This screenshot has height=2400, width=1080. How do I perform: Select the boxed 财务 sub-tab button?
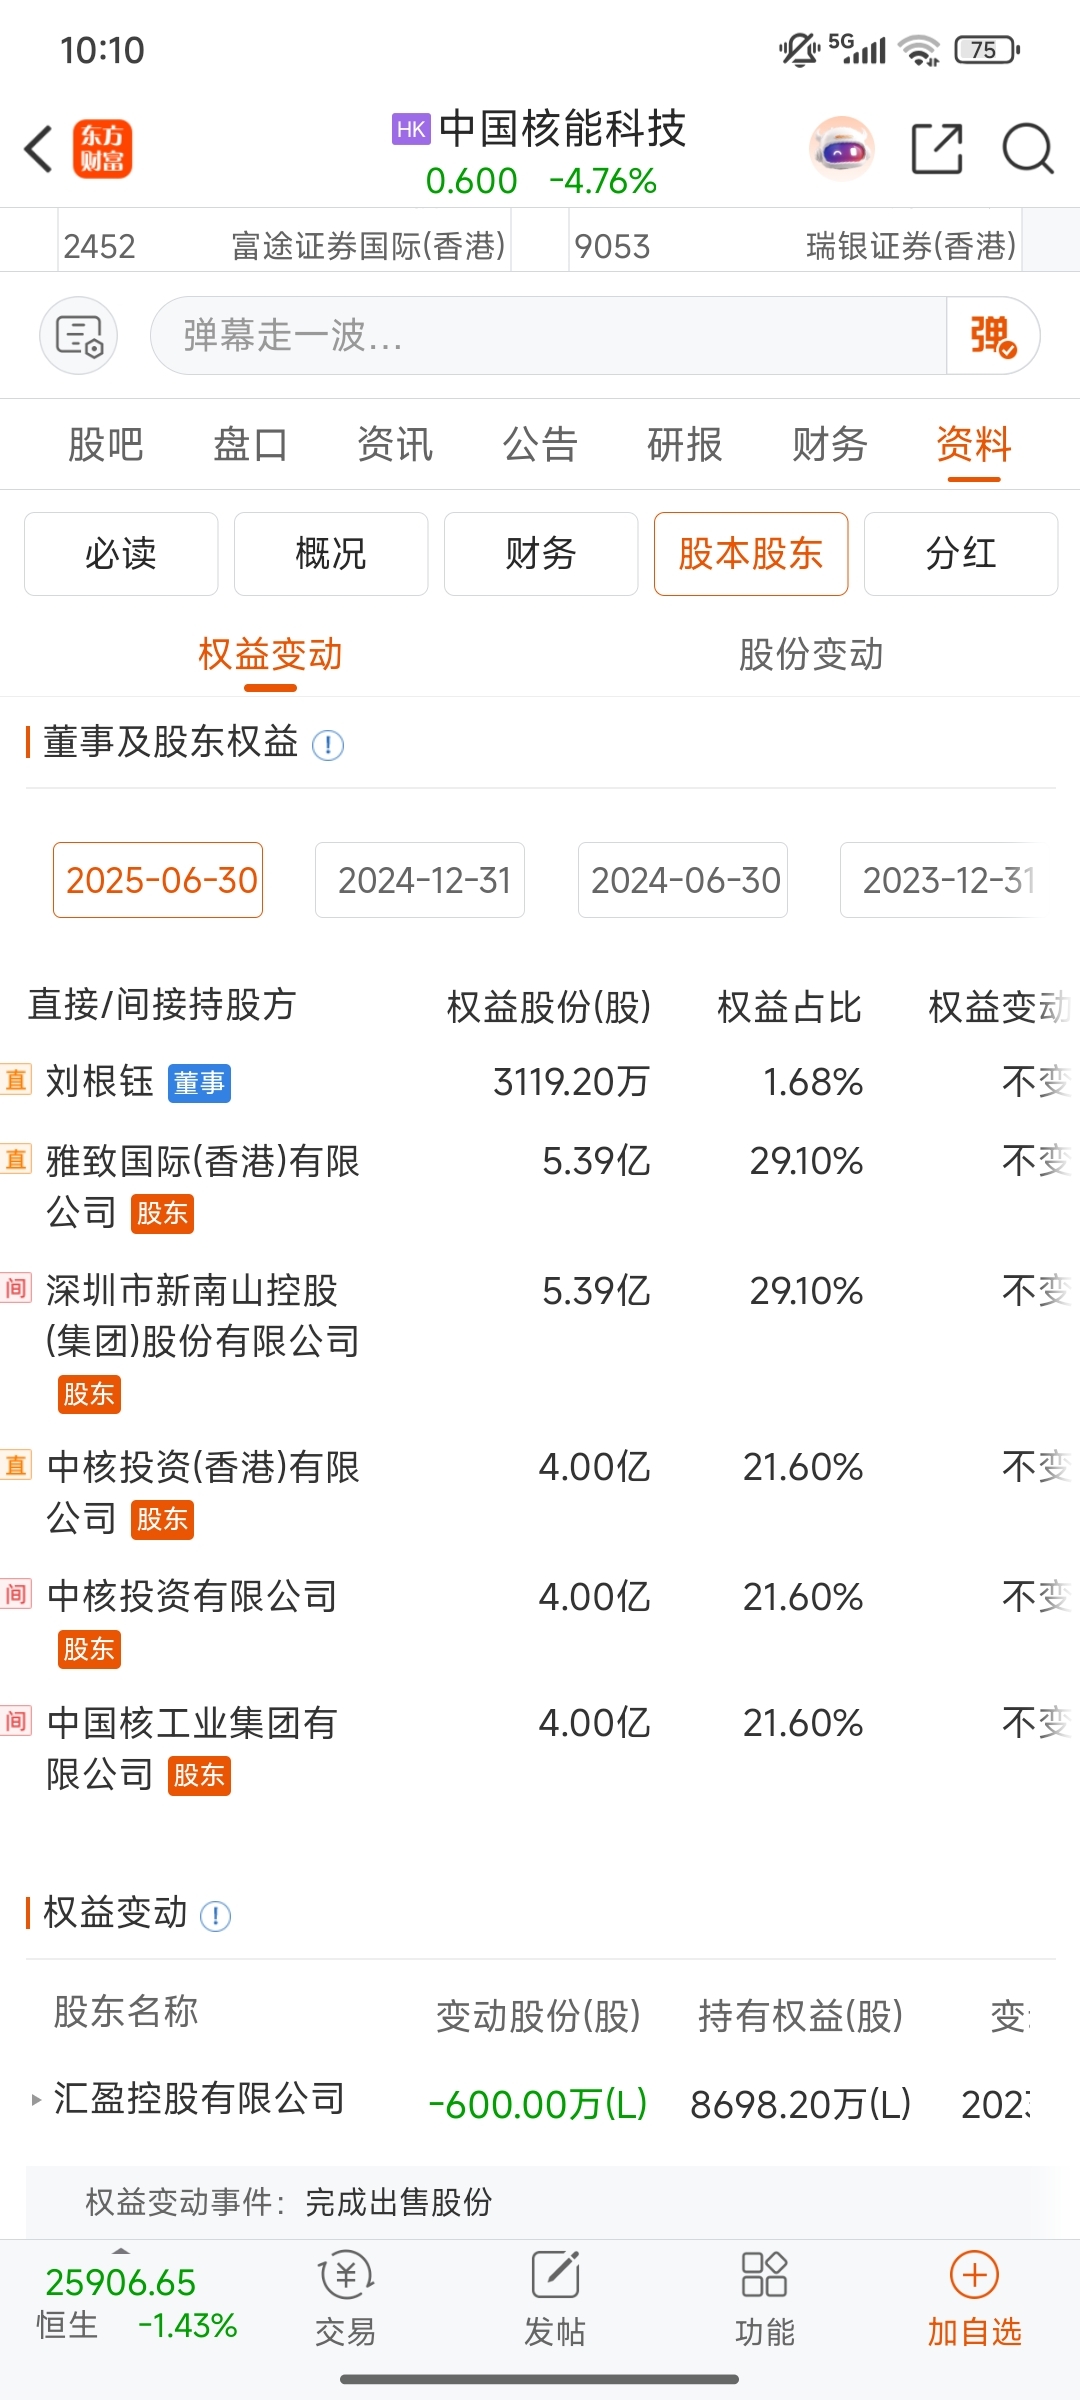pyautogui.click(x=541, y=554)
